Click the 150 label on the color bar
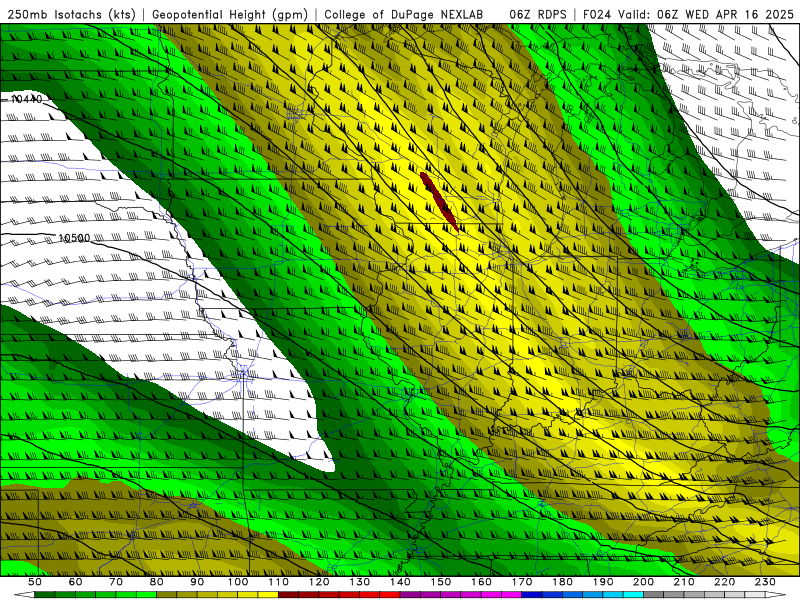 coord(440,582)
